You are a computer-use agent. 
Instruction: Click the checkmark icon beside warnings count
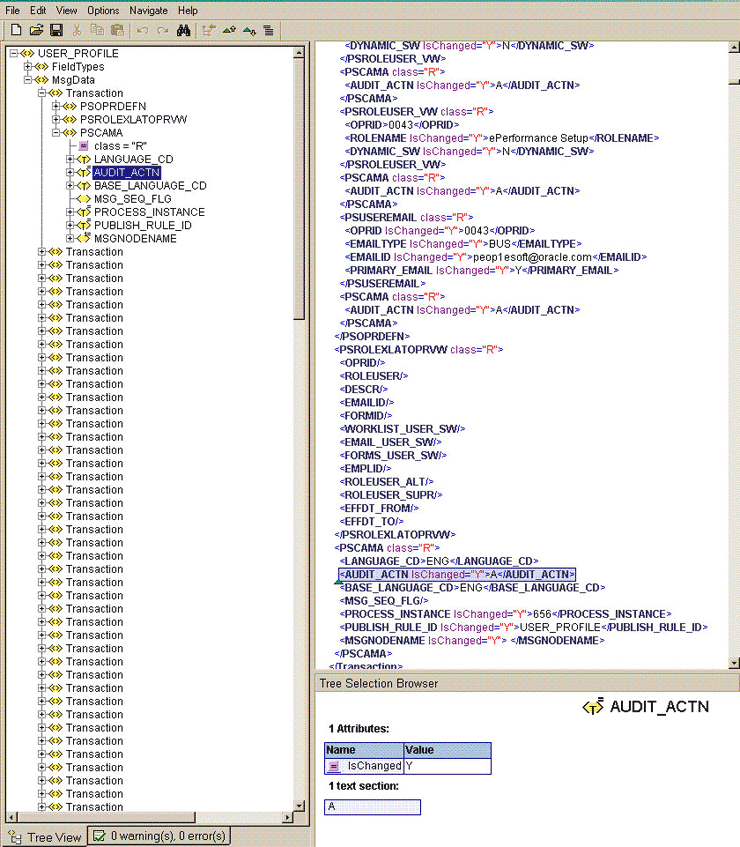coord(99,836)
